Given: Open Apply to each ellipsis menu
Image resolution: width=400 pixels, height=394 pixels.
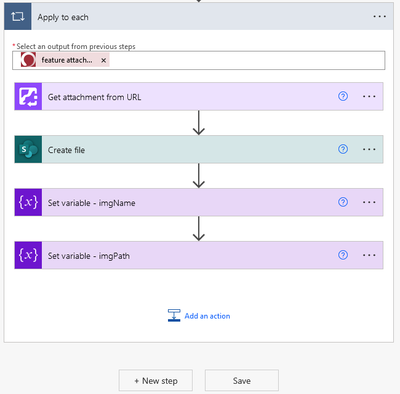Looking at the screenshot, I should [x=379, y=16].
